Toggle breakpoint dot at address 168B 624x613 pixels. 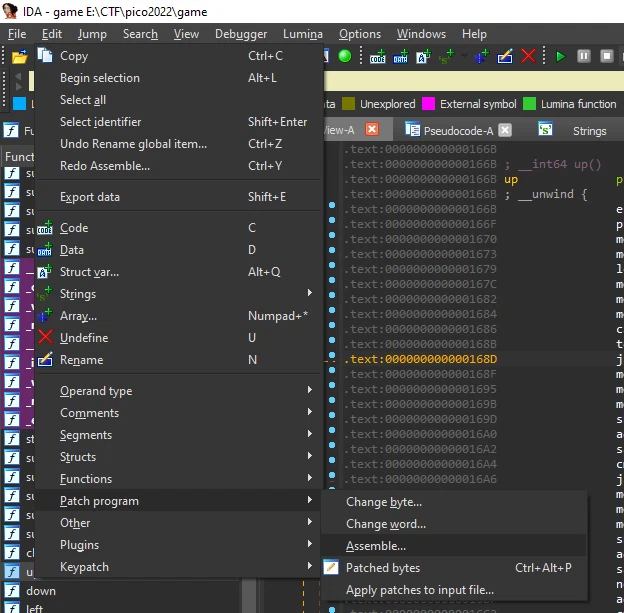coord(332,340)
